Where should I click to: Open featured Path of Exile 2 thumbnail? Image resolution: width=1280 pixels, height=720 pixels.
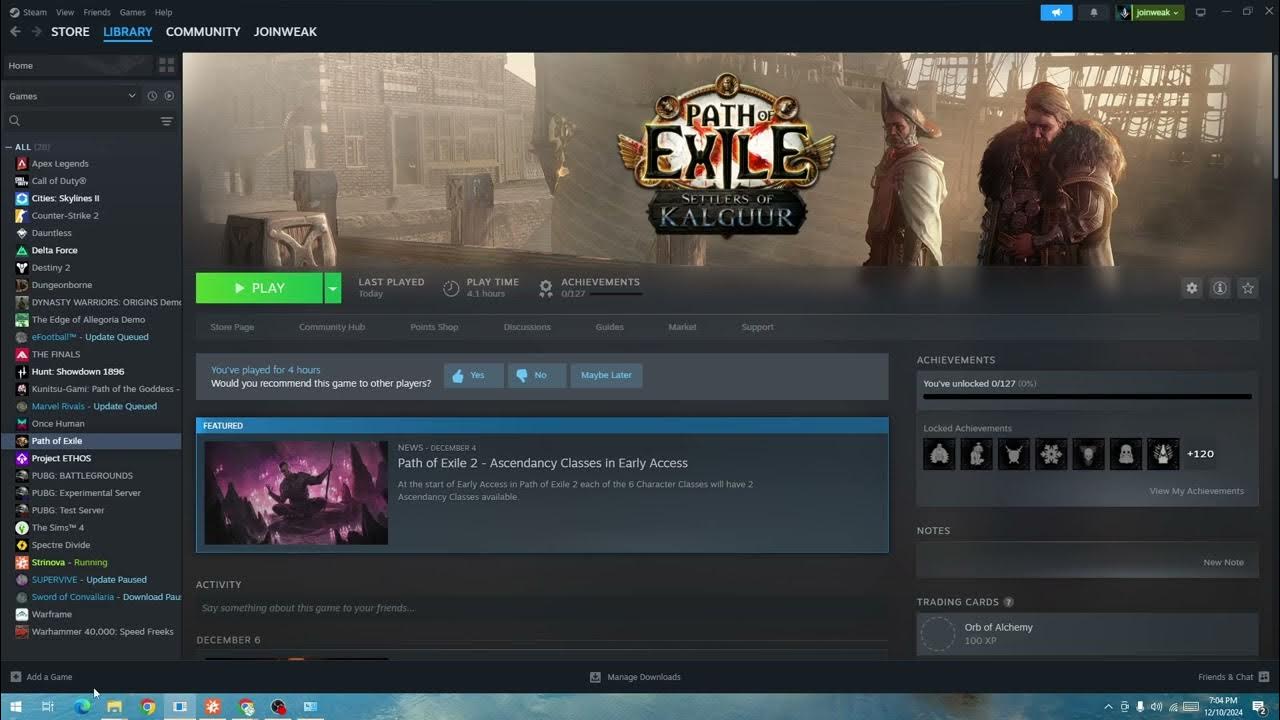[296, 493]
